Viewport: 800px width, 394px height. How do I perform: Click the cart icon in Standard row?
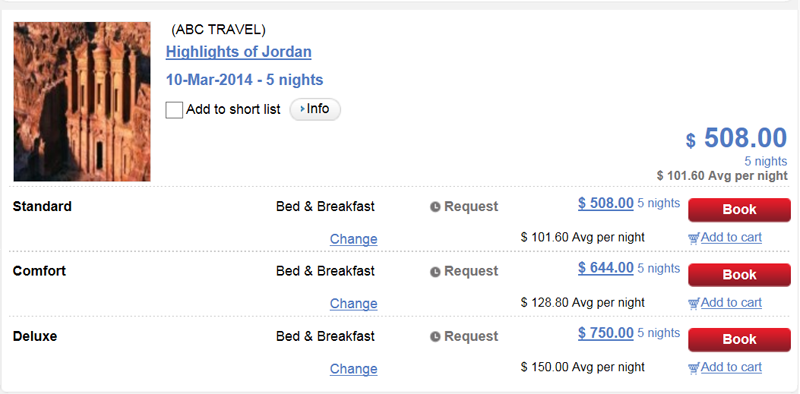coord(693,238)
